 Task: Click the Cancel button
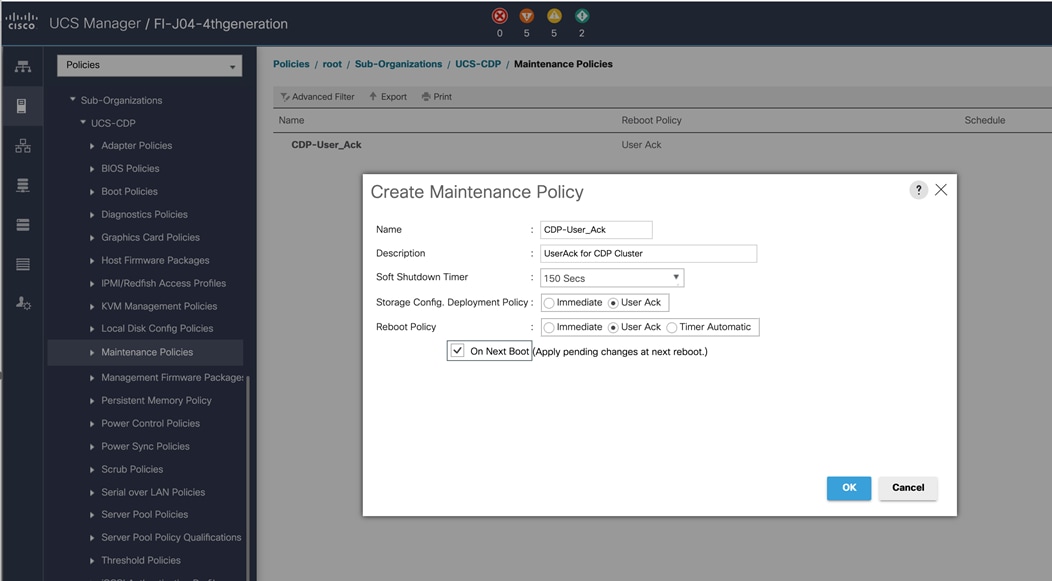(x=908, y=488)
